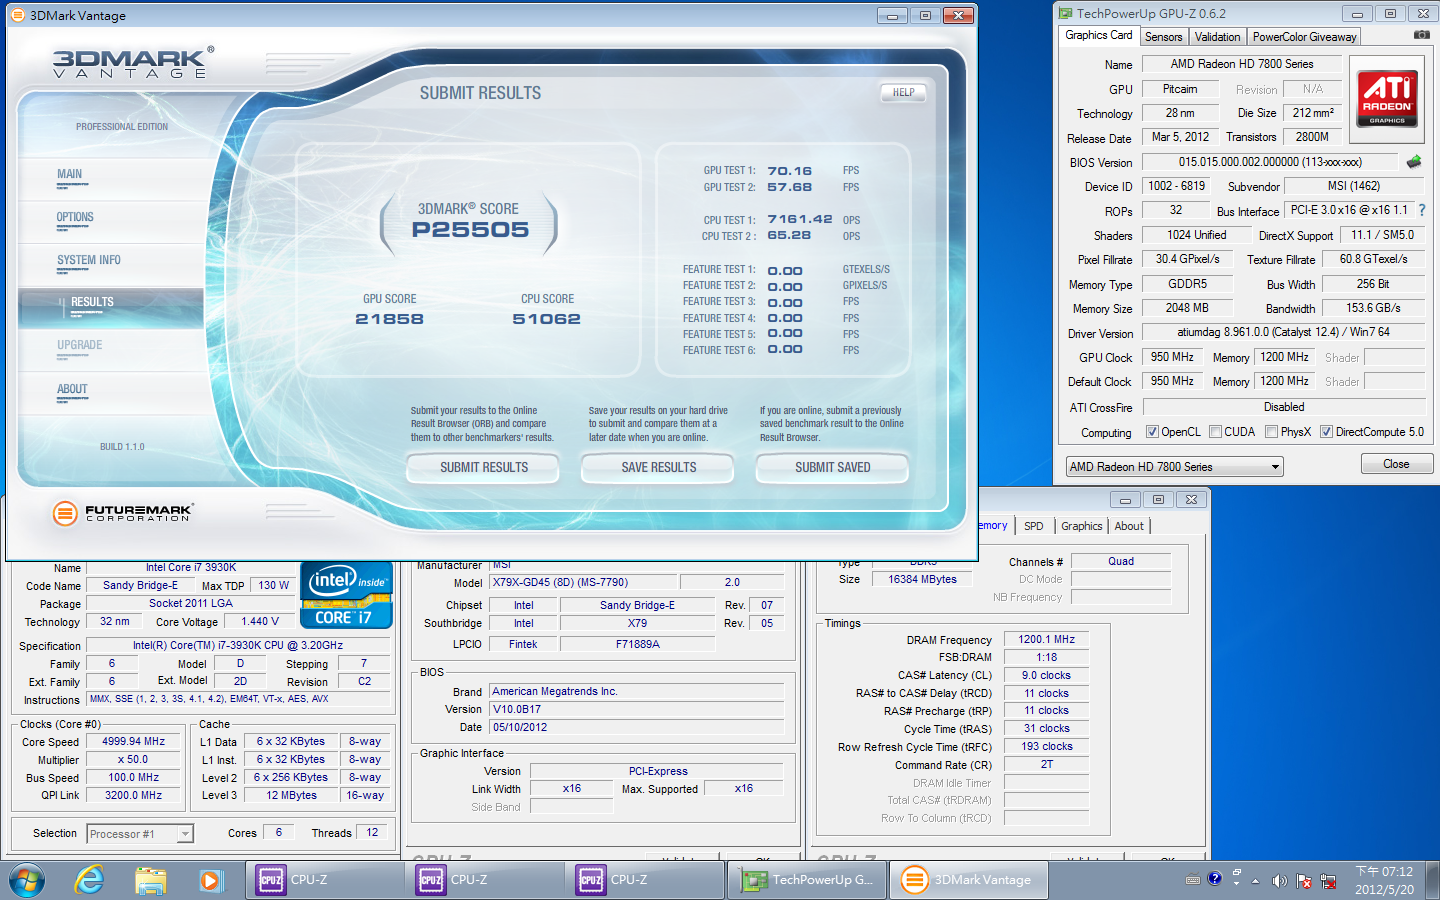
Task: Open MAIN section in 3DMark sidebar
Action: (110, 177)
